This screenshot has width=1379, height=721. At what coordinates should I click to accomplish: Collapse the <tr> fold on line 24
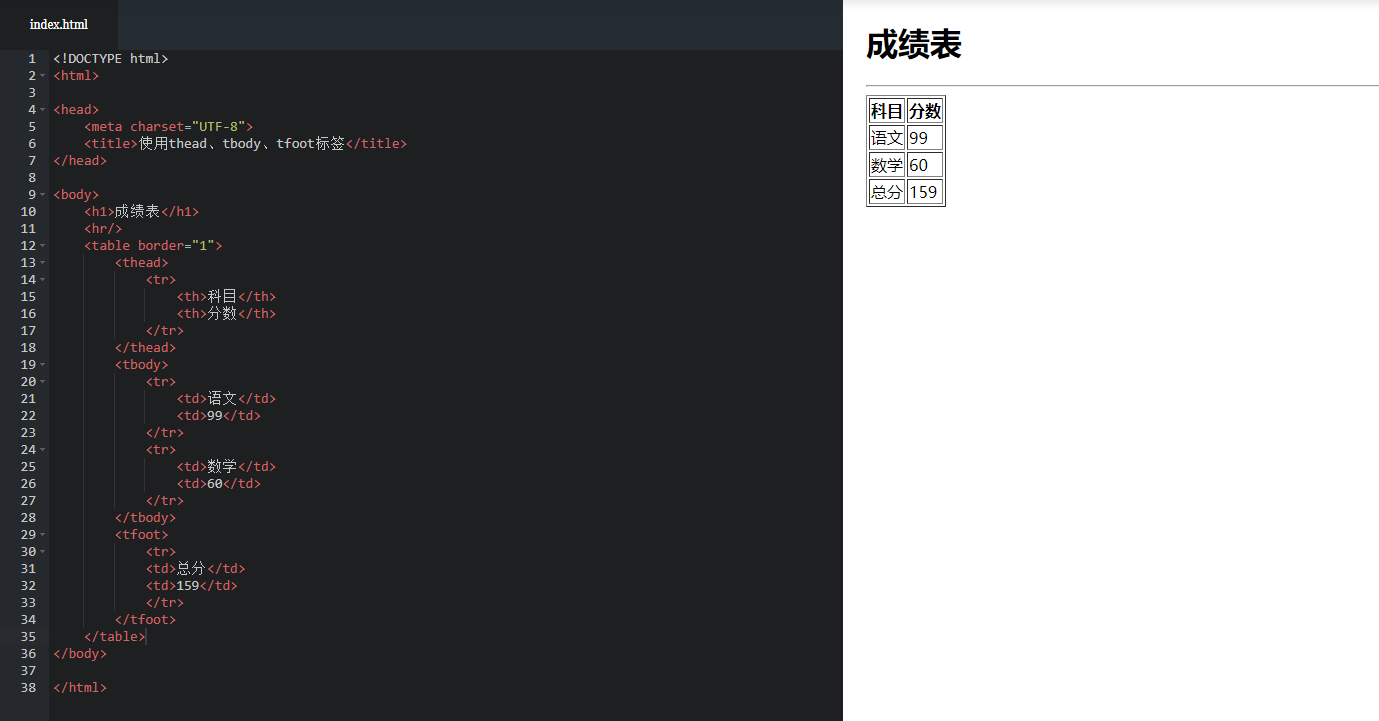[42, 449]
